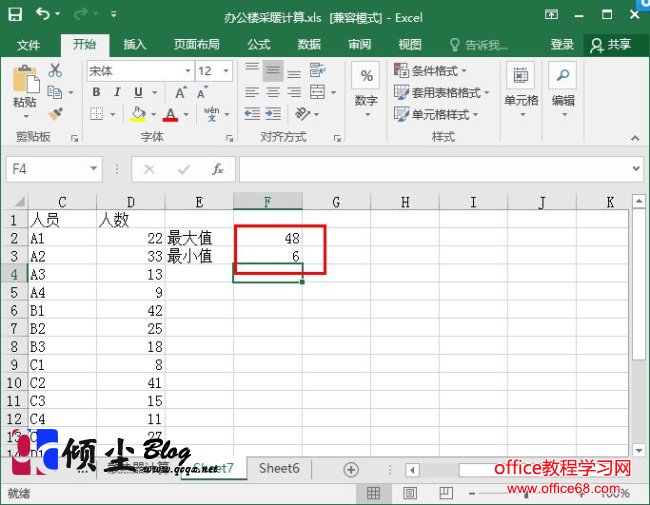The image size is (650, 505).
Task: Open the alignment dialog launcher in 对齐方式 group
Action: 337,138
